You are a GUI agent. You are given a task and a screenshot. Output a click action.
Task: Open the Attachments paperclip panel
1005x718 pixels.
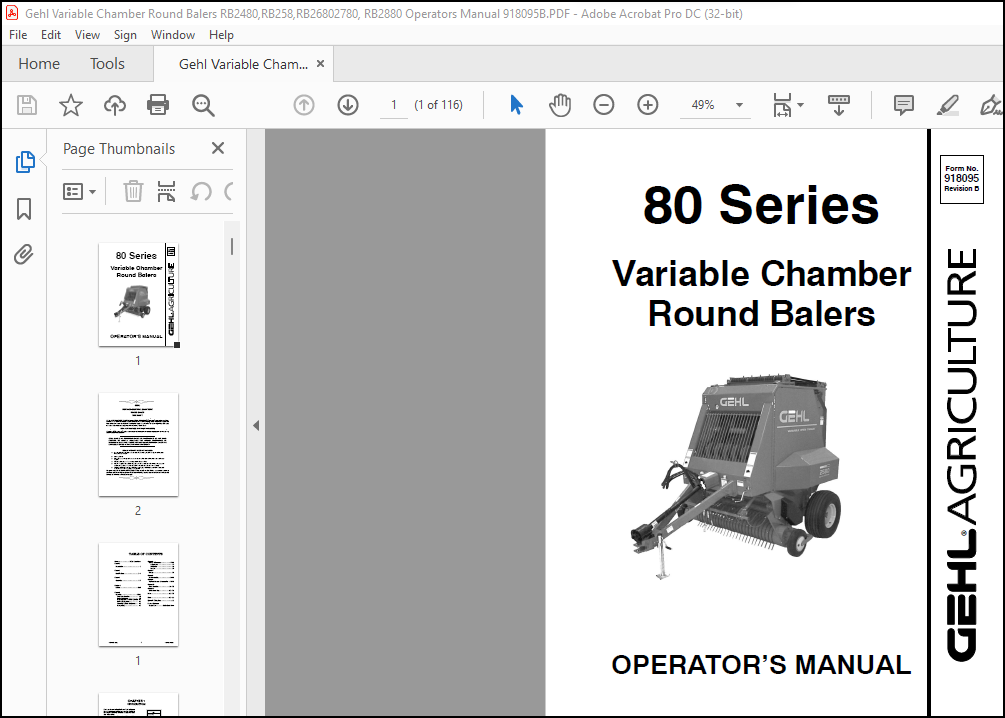coord(24,255)
